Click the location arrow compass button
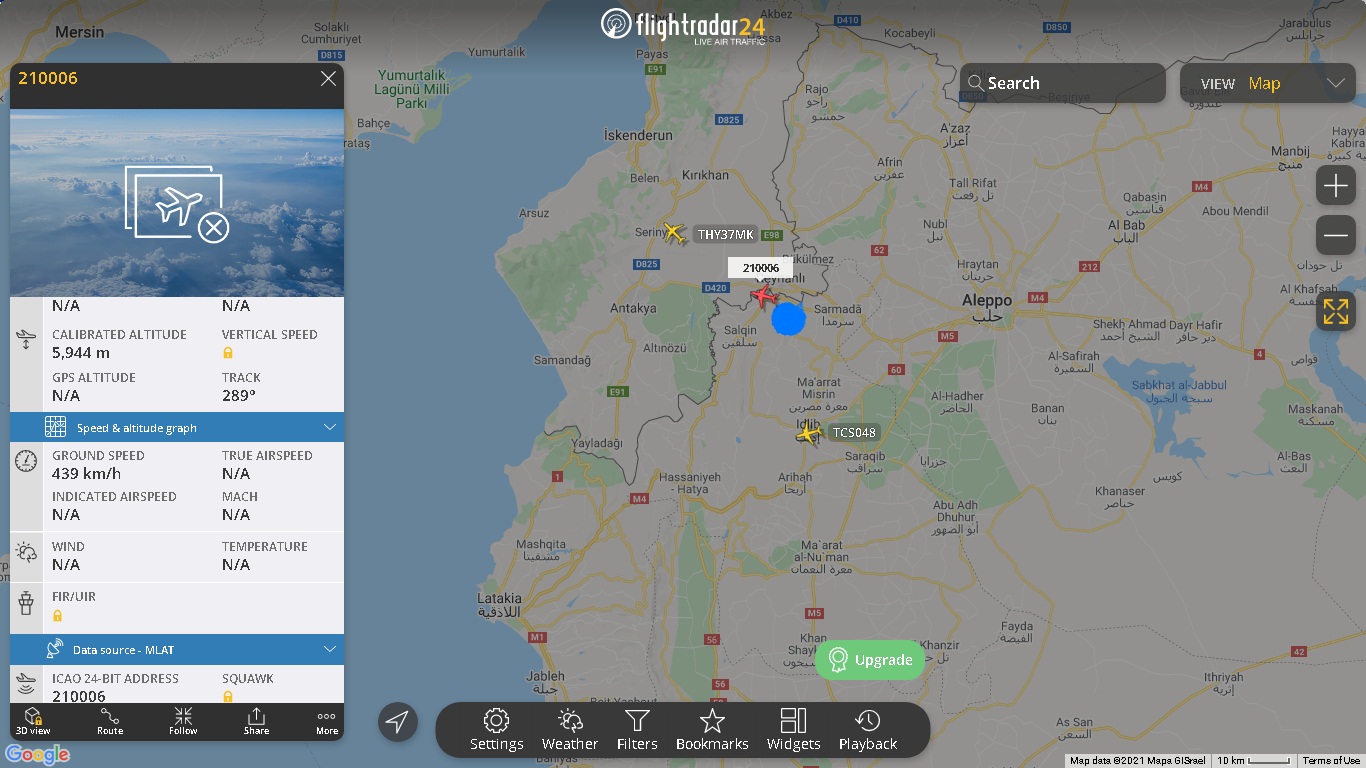This screenshot has width=1366, height=768. (x=398, y=722)
